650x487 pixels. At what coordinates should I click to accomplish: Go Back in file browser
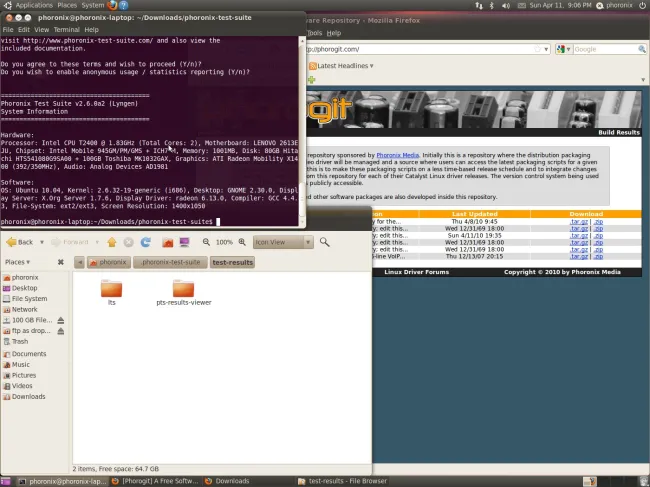(19, 242)
